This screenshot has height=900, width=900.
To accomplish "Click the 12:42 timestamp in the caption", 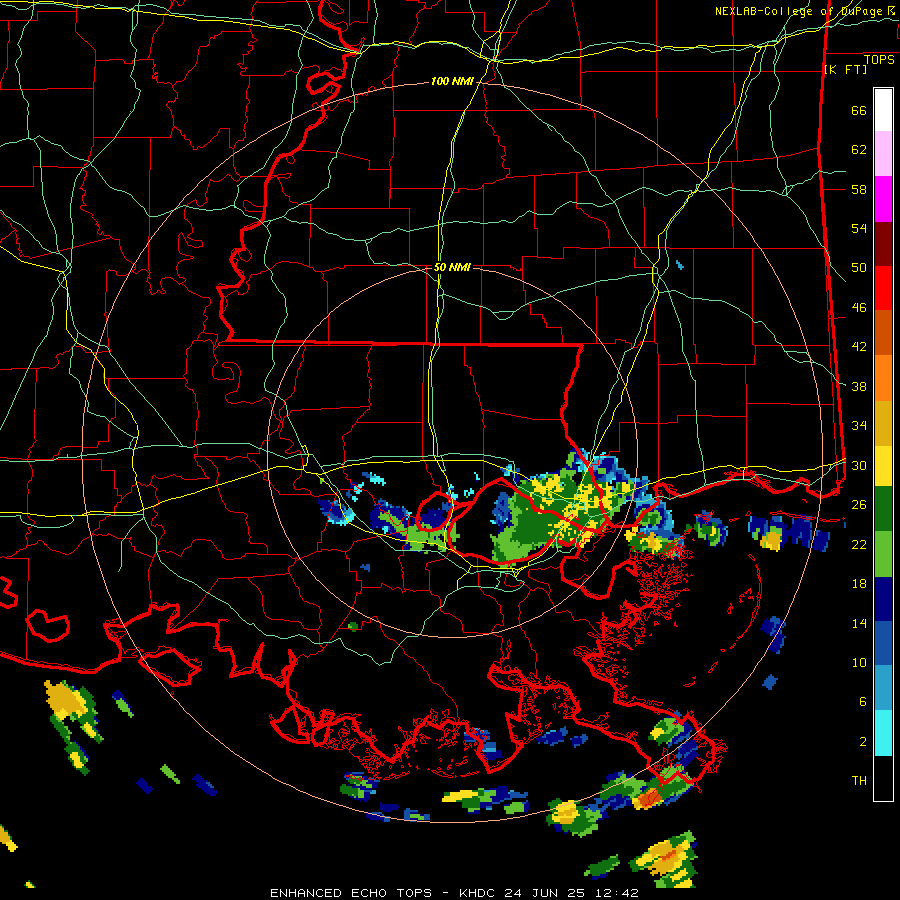I will 617,893.
